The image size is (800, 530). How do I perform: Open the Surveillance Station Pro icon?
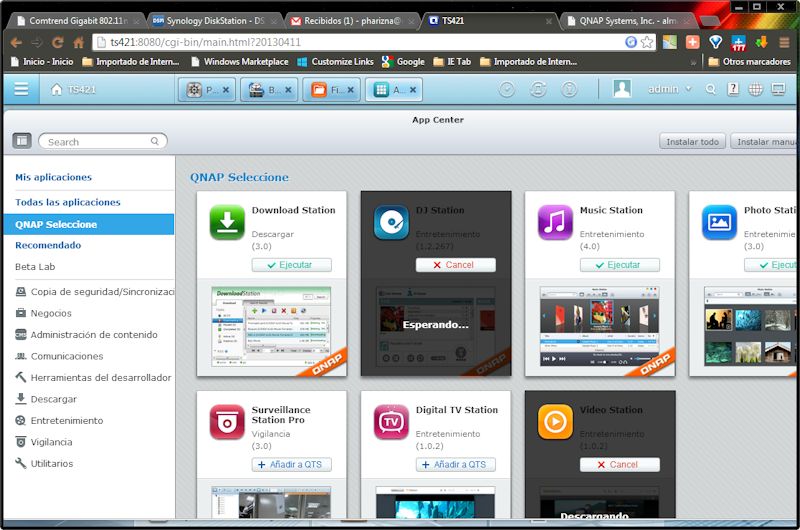[227, 422]
